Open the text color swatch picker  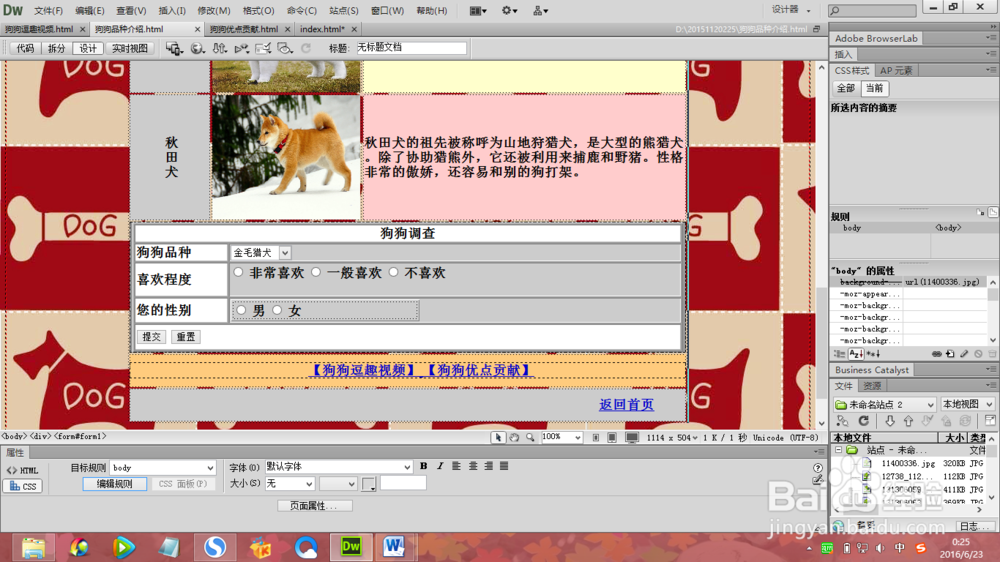coord(369,484)
